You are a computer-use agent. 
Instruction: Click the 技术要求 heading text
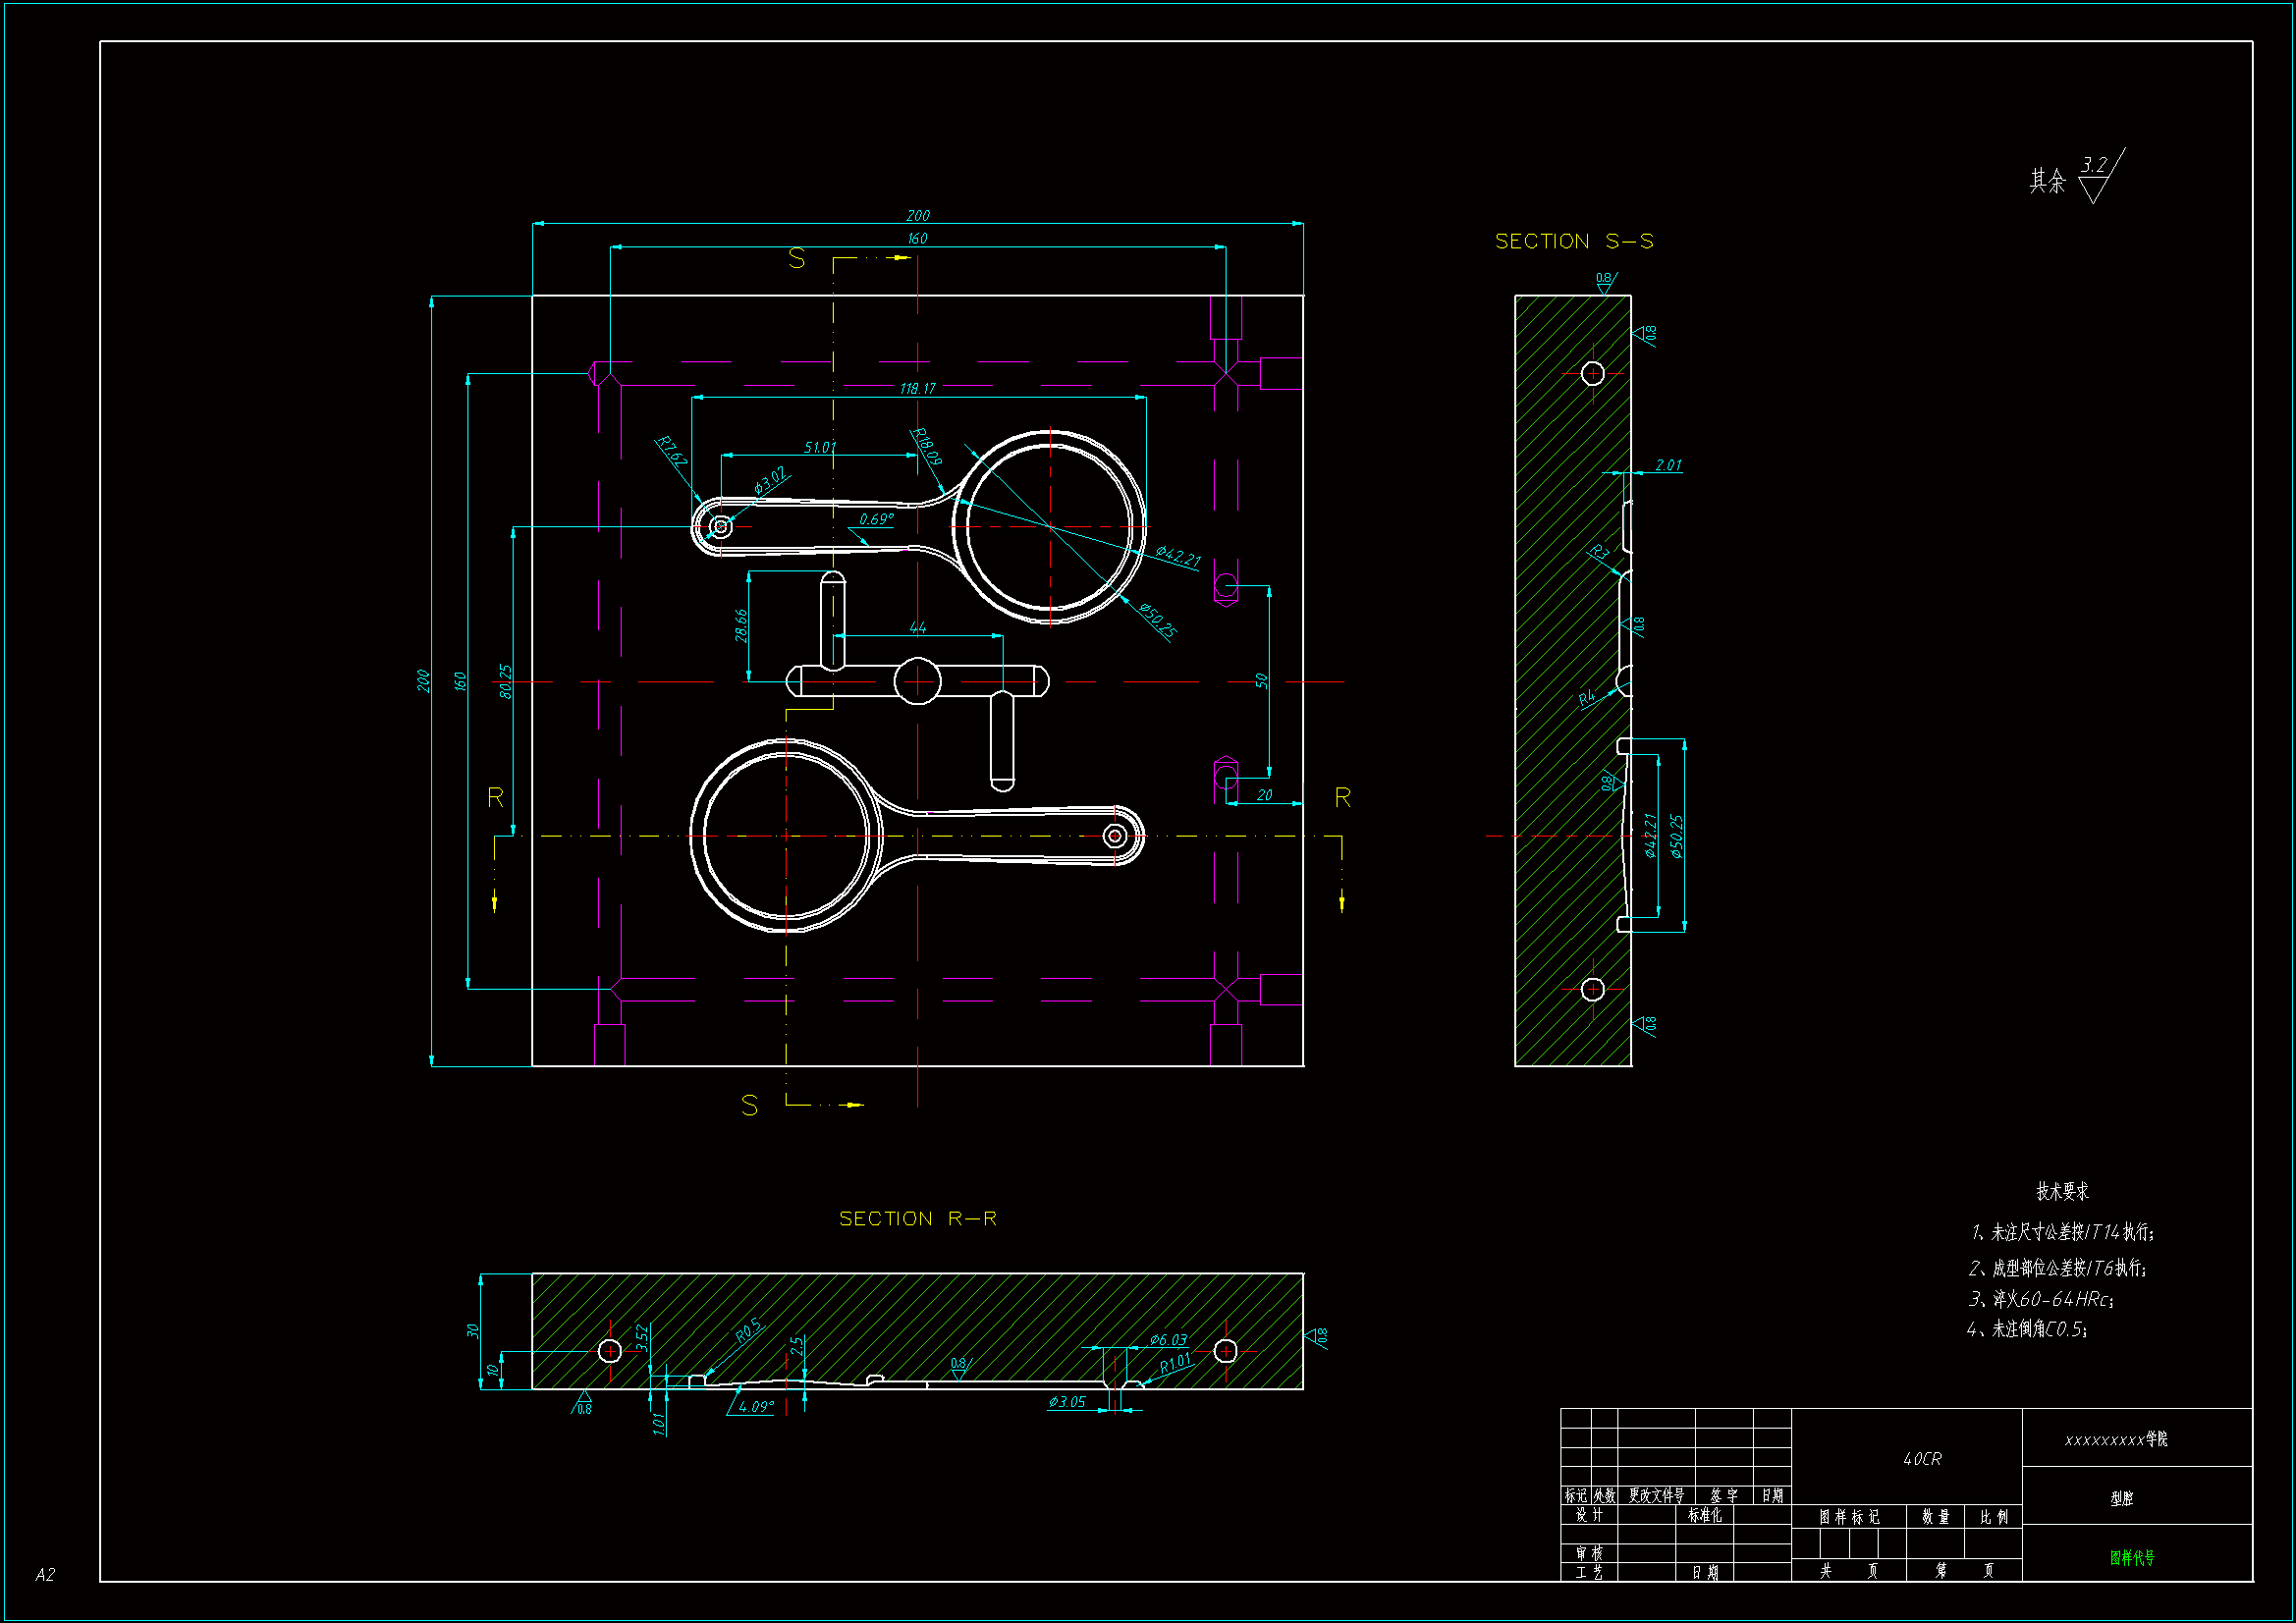point(2062,1191)
